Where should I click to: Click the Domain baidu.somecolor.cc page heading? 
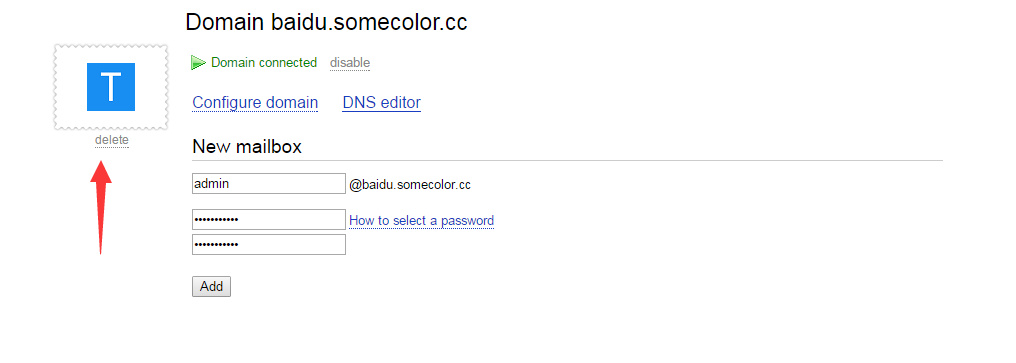(x=326, y=22)
